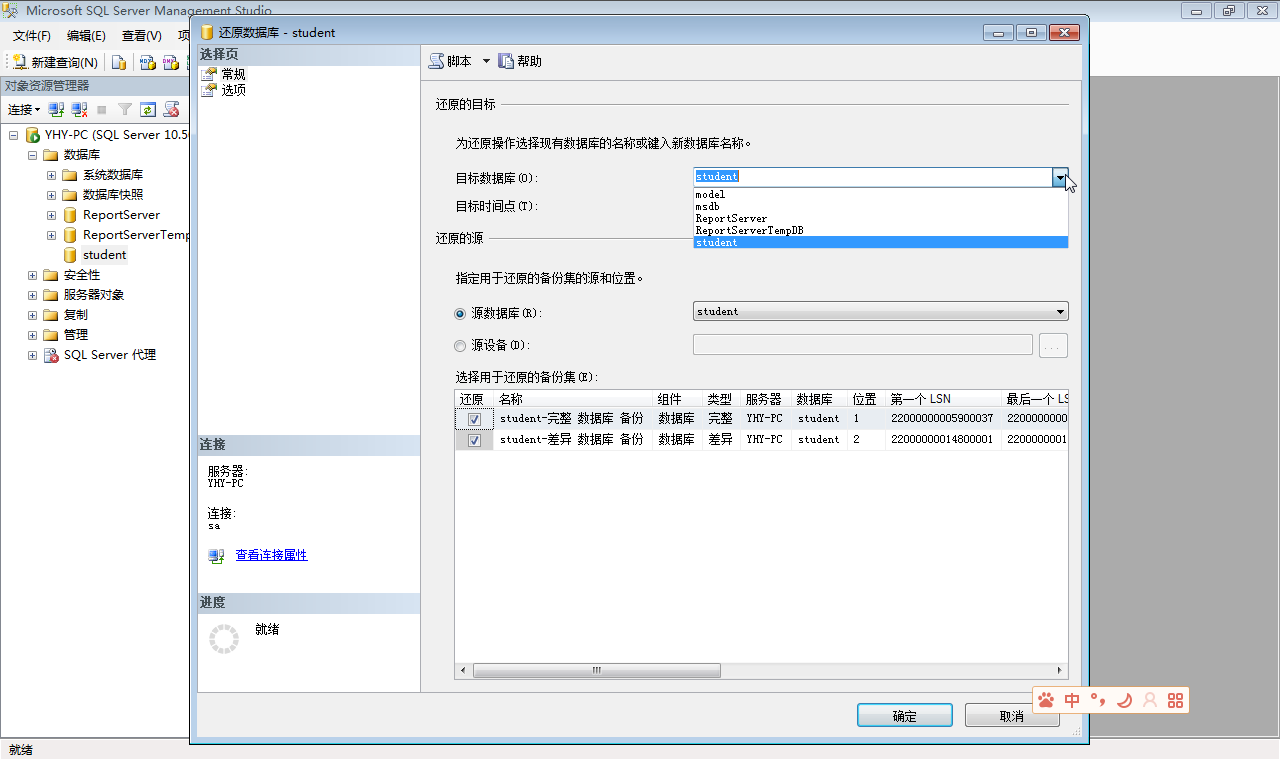Select the 源设备 radio button

pos(460,346)
